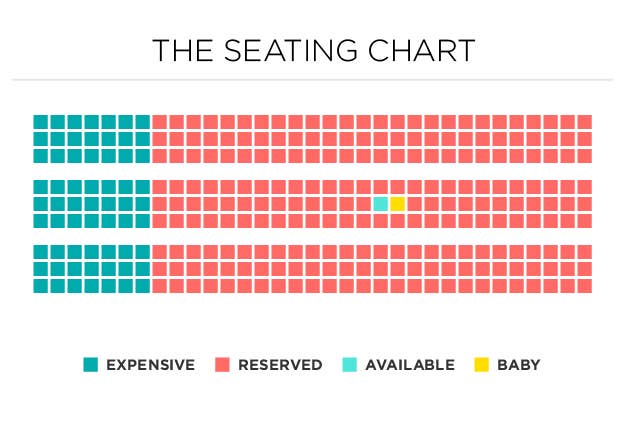Click the Baby legend color swatch
Screen dimensions: 625x430
click(x=482, y=365)
